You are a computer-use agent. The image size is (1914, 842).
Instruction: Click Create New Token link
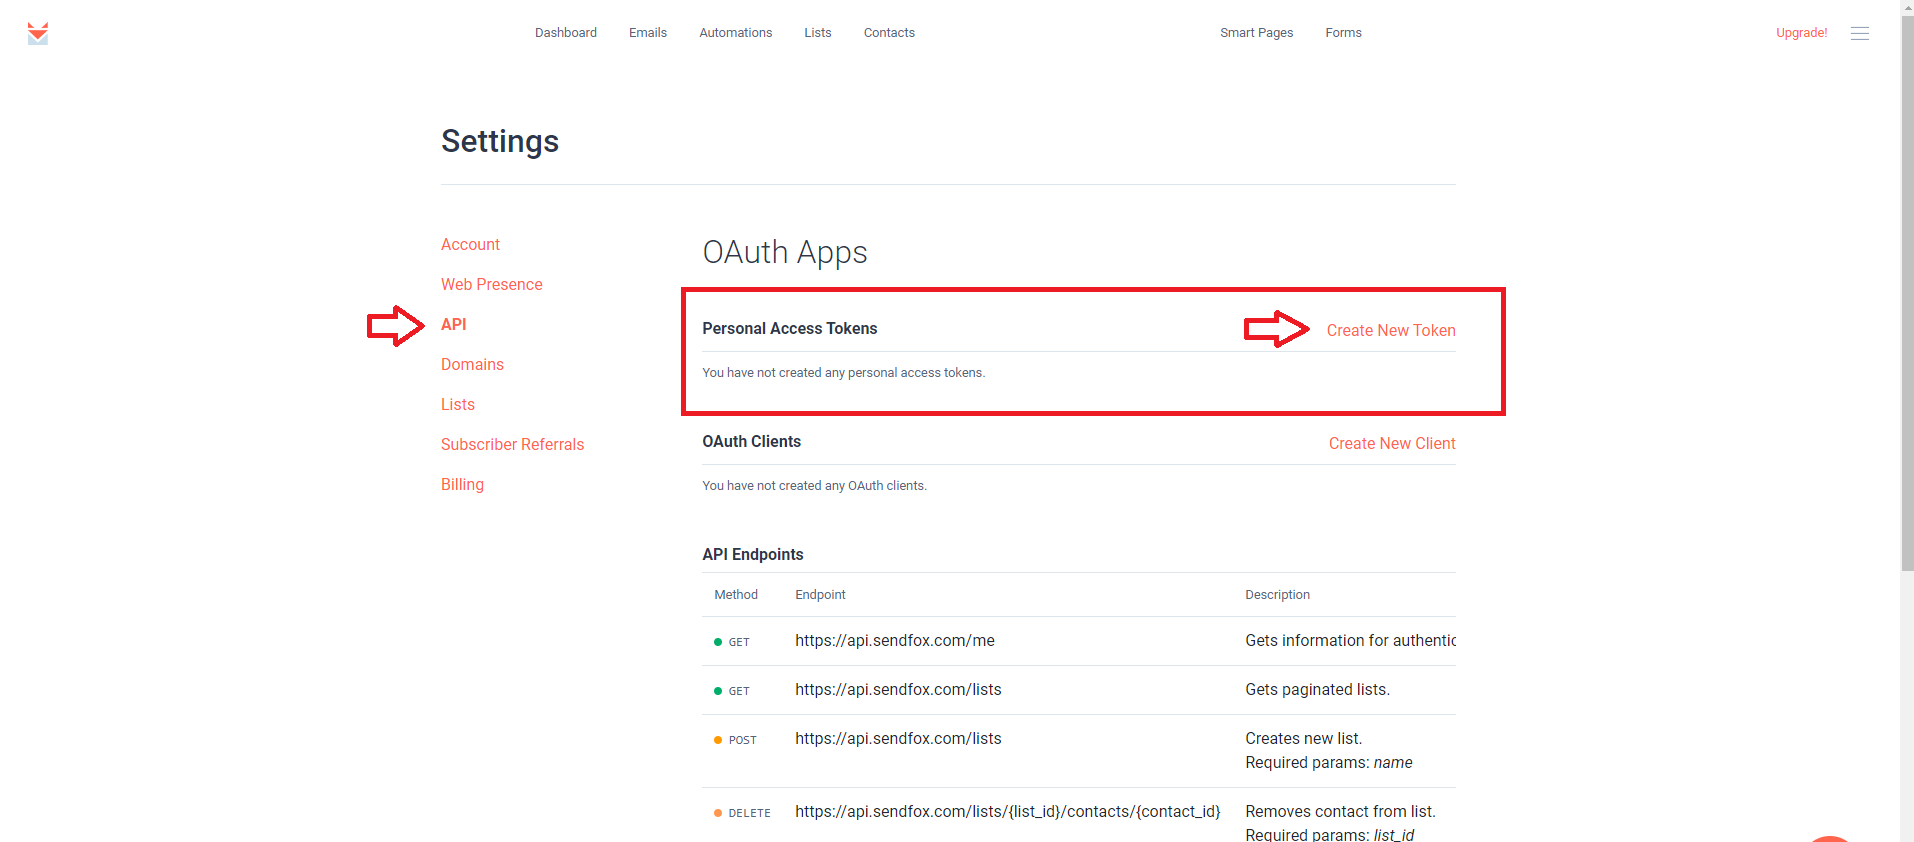(x=1390, y=331)
